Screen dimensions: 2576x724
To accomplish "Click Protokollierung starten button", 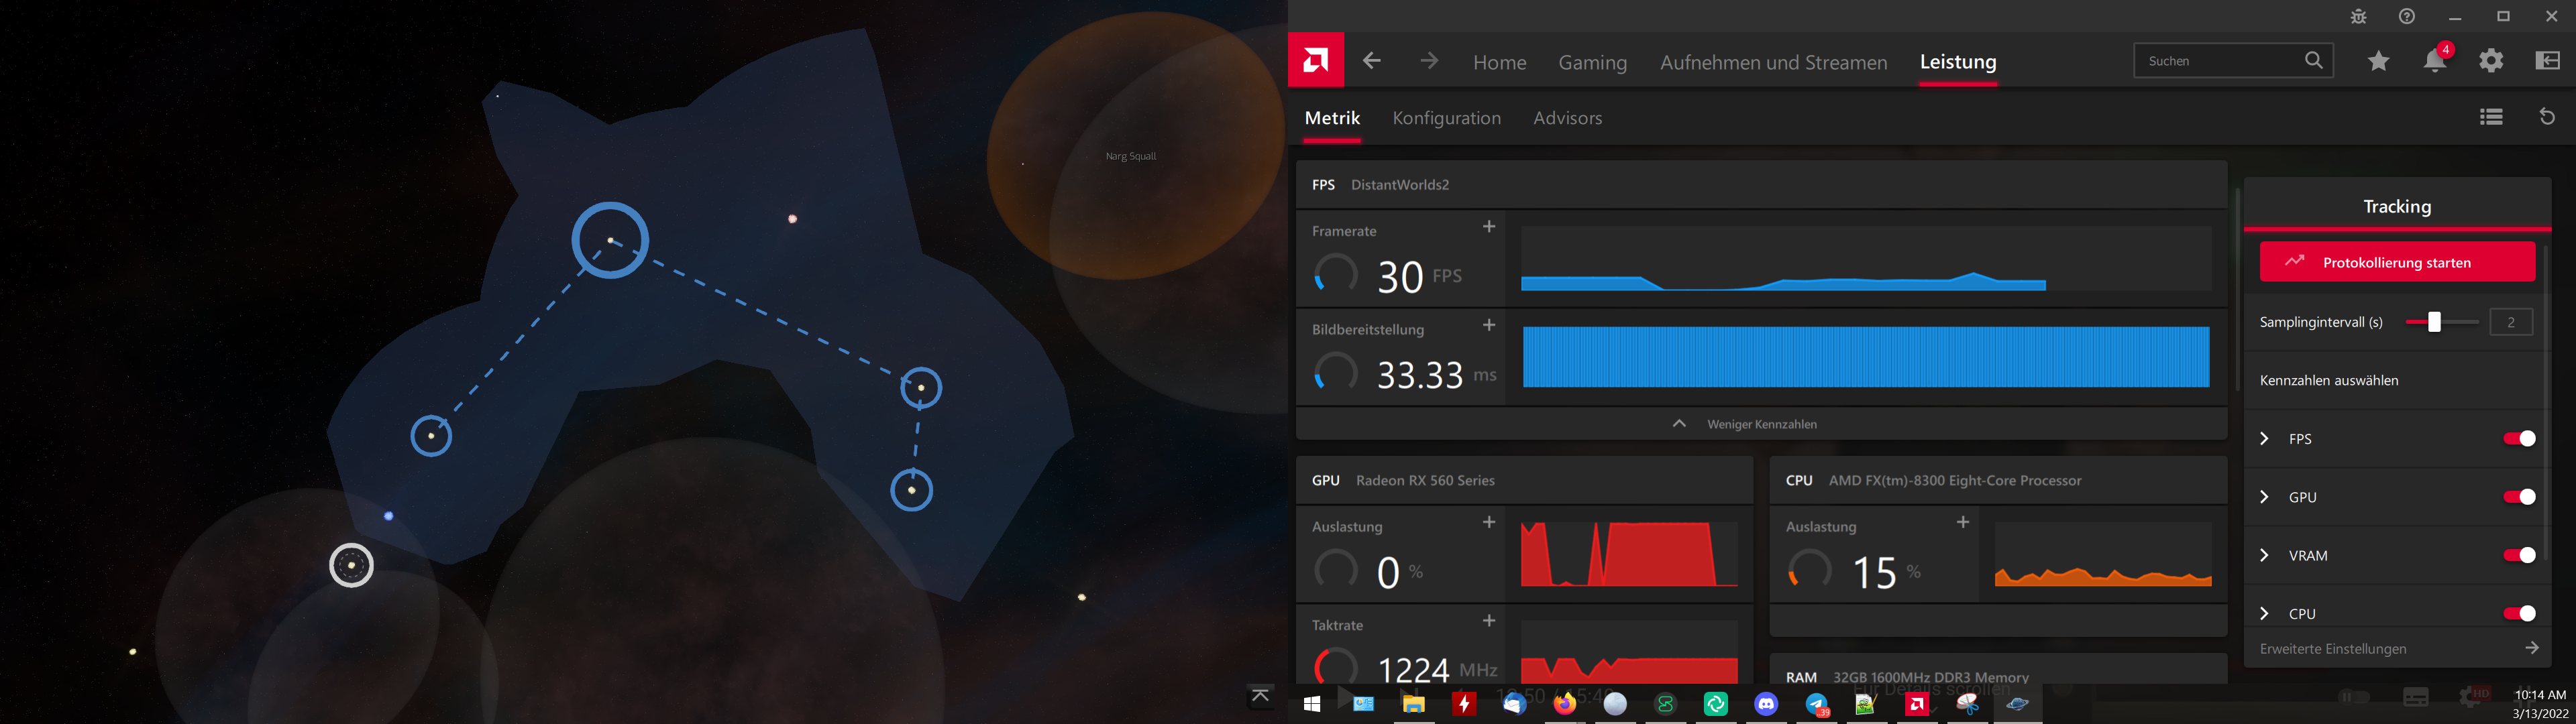I will pyautogui.click(x=2397, y=262).
